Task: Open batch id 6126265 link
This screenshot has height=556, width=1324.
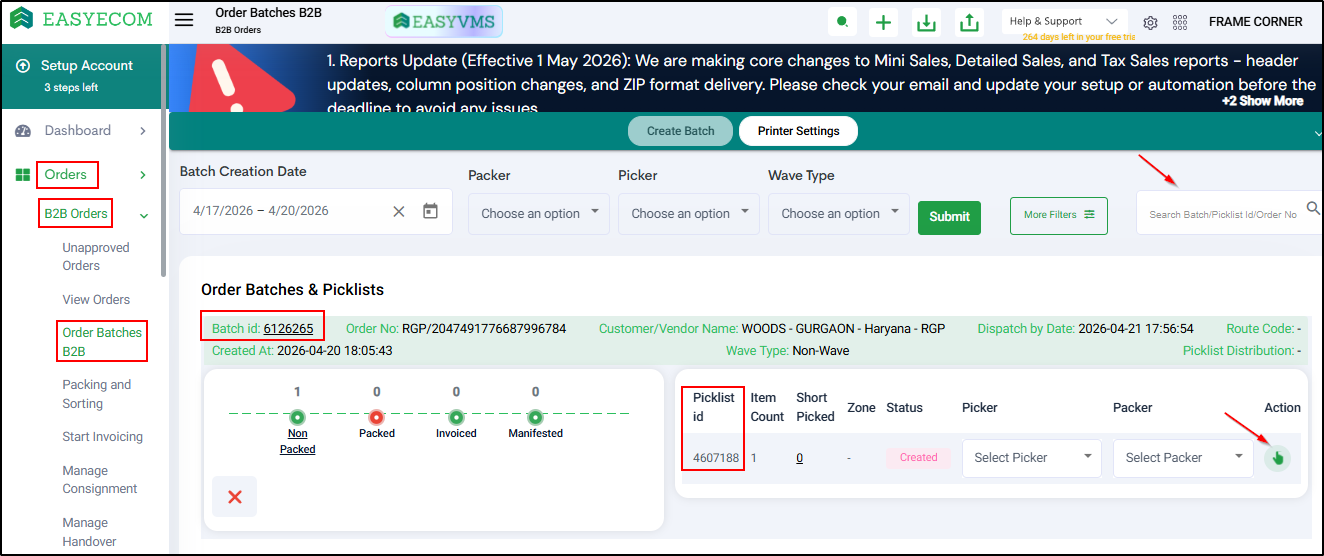Action: pos(288,328)
